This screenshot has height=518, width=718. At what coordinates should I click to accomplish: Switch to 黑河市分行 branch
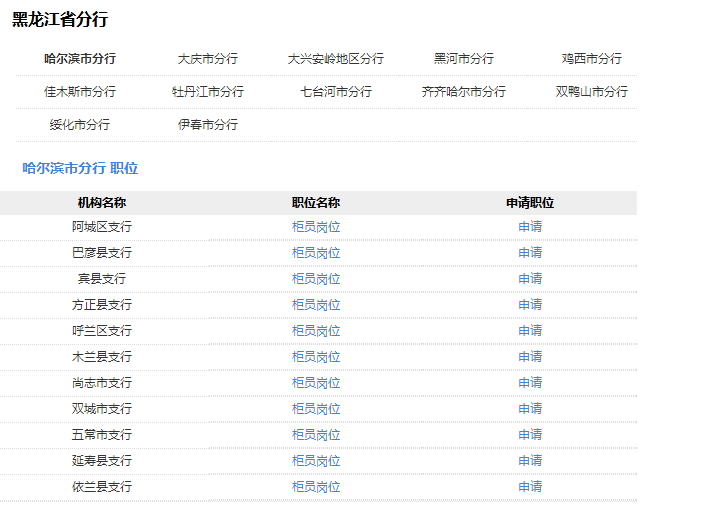tap(463, 59)
